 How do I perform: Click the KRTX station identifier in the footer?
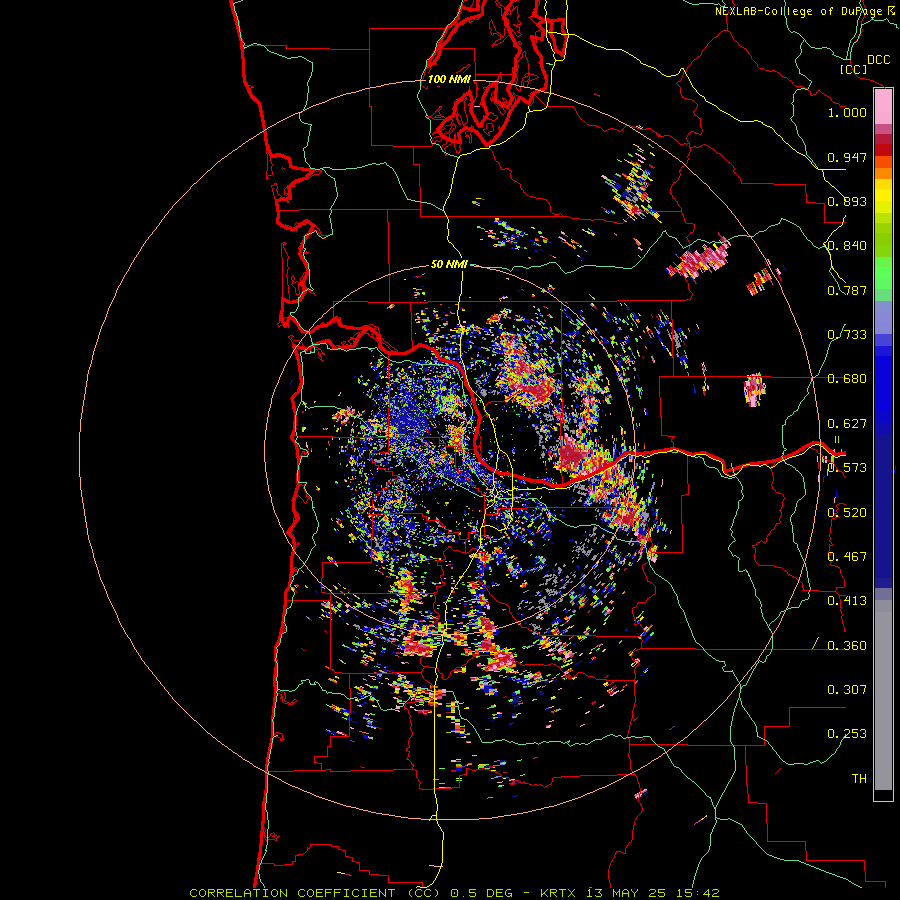(560, 893)
